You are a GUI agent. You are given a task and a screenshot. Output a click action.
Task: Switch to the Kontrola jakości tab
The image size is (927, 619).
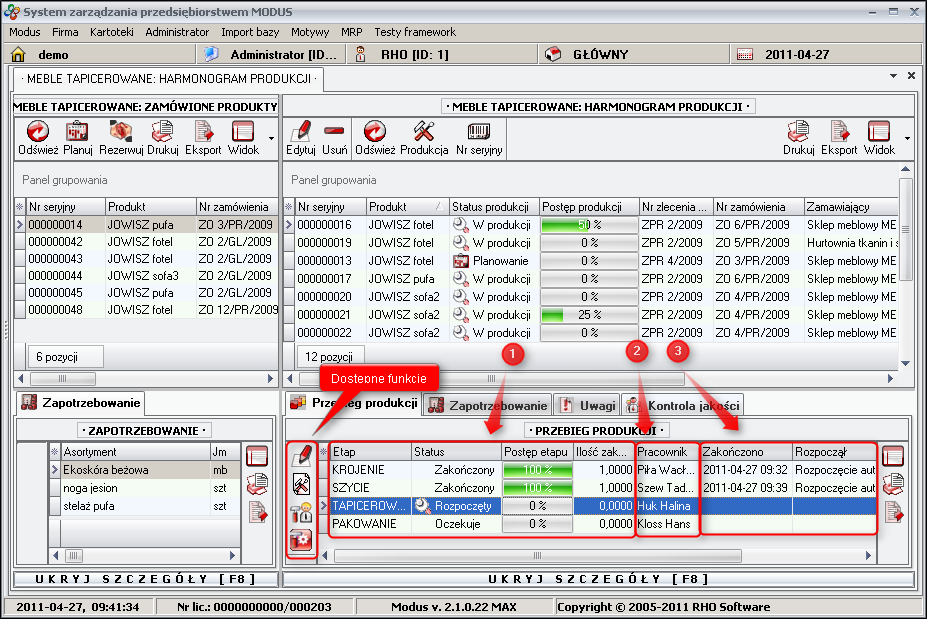(x=683, y=405)
